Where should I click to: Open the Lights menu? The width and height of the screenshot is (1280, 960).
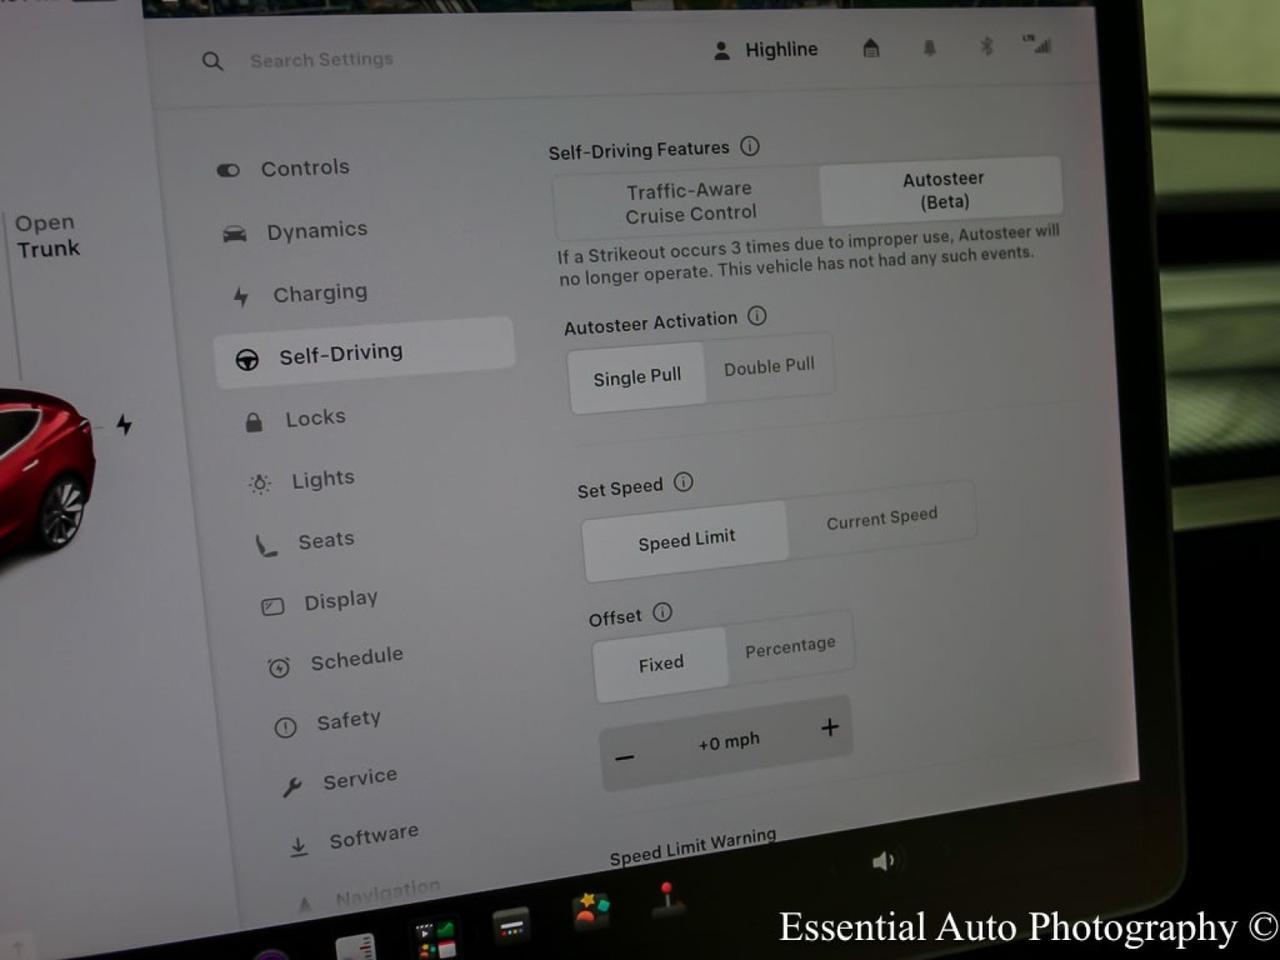(301, 480)
